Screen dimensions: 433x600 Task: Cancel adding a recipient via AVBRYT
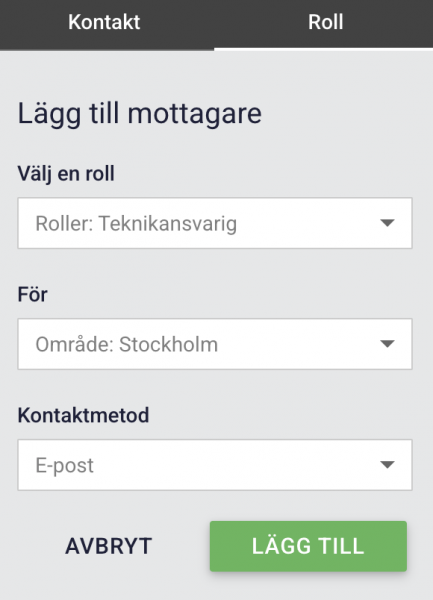coord(109,546)
